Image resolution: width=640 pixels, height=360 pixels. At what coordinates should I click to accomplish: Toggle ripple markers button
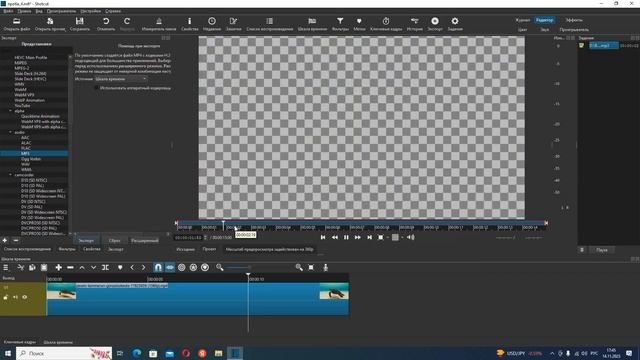point(205,267)
